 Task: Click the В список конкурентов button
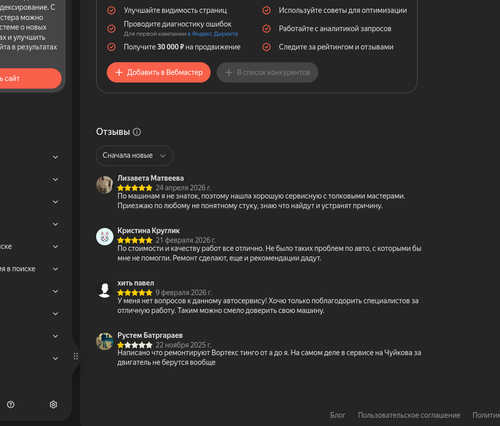point(267,72)
